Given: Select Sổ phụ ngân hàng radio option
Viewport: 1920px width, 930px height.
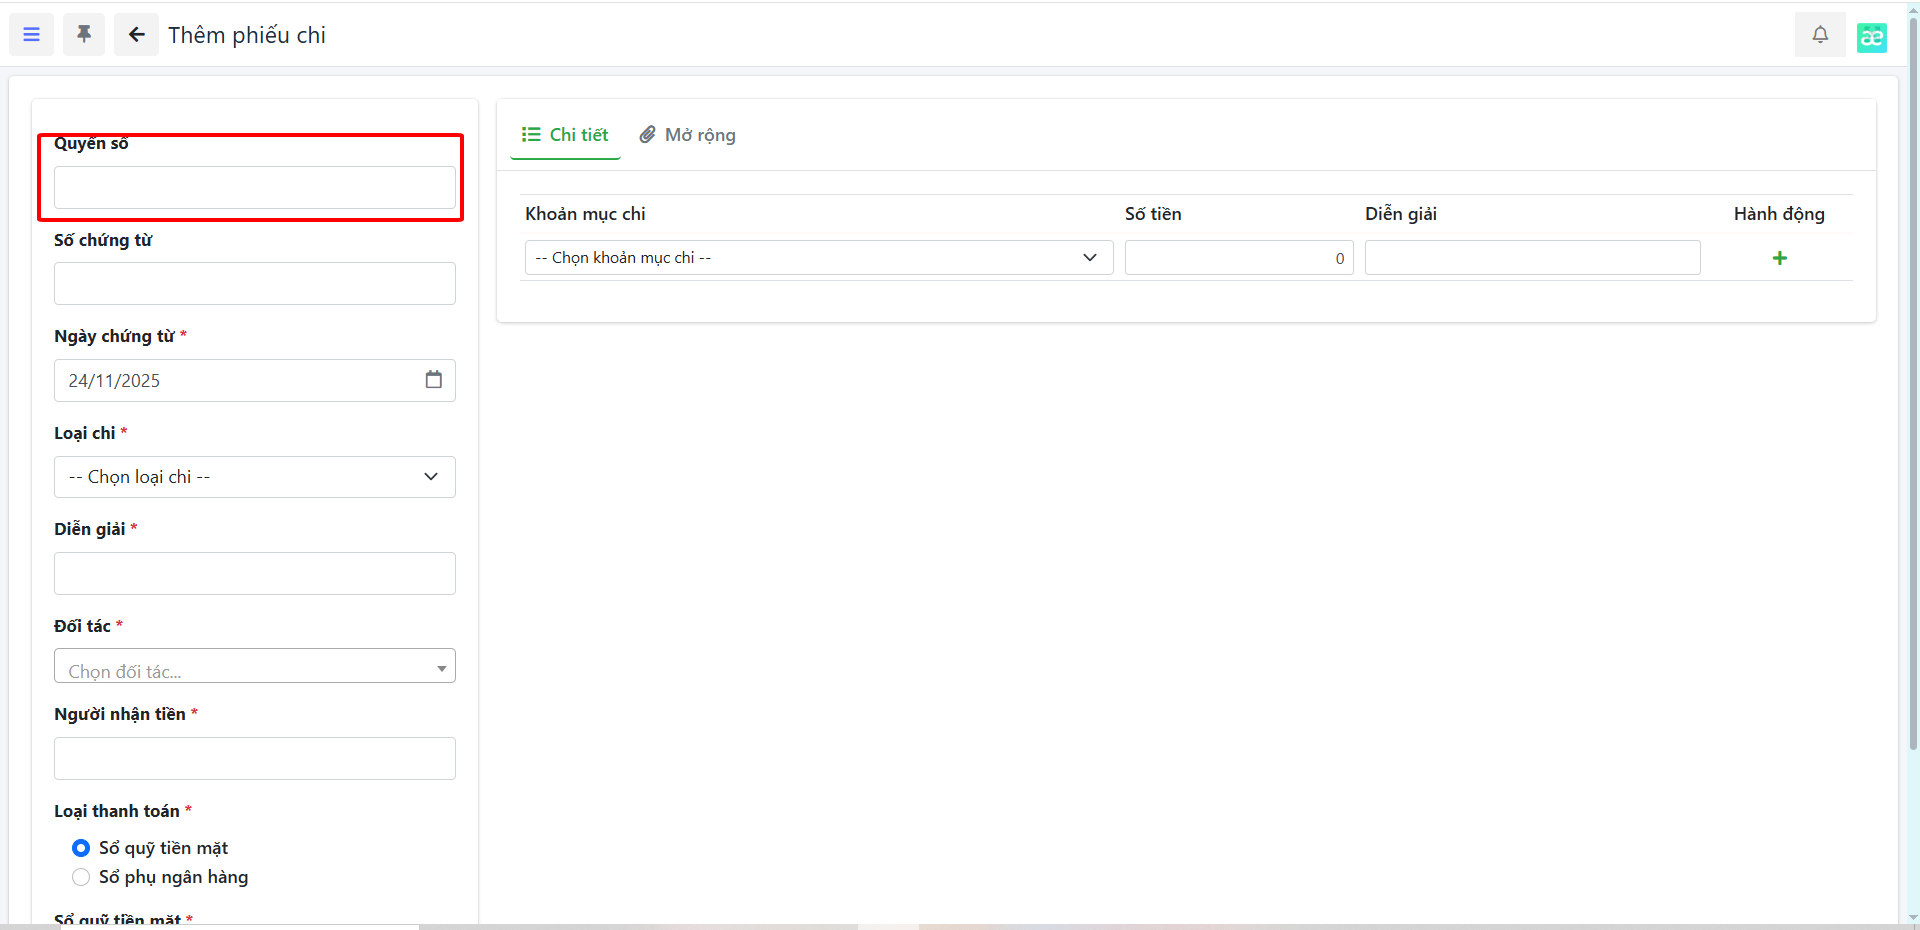Looking at the screenshot, I should click(x=81, y=877).
